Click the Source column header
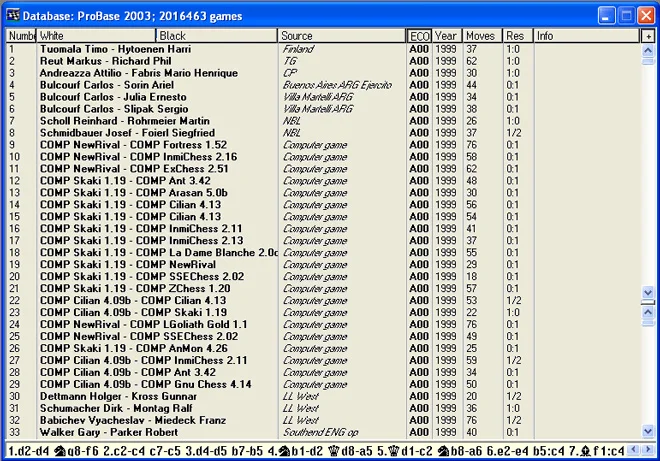The image size is (660, 461). (340, 36)
